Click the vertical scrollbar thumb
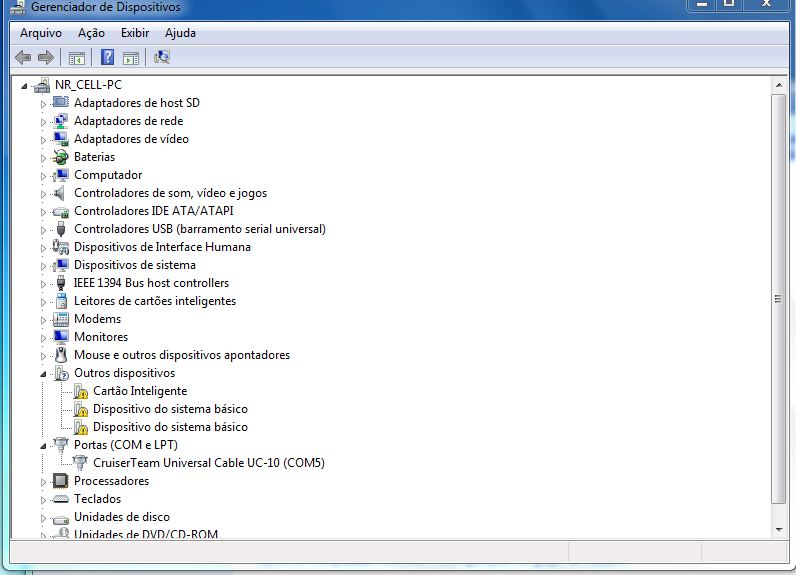This screenshot has width=796, height=575. [x=778, y=299]
